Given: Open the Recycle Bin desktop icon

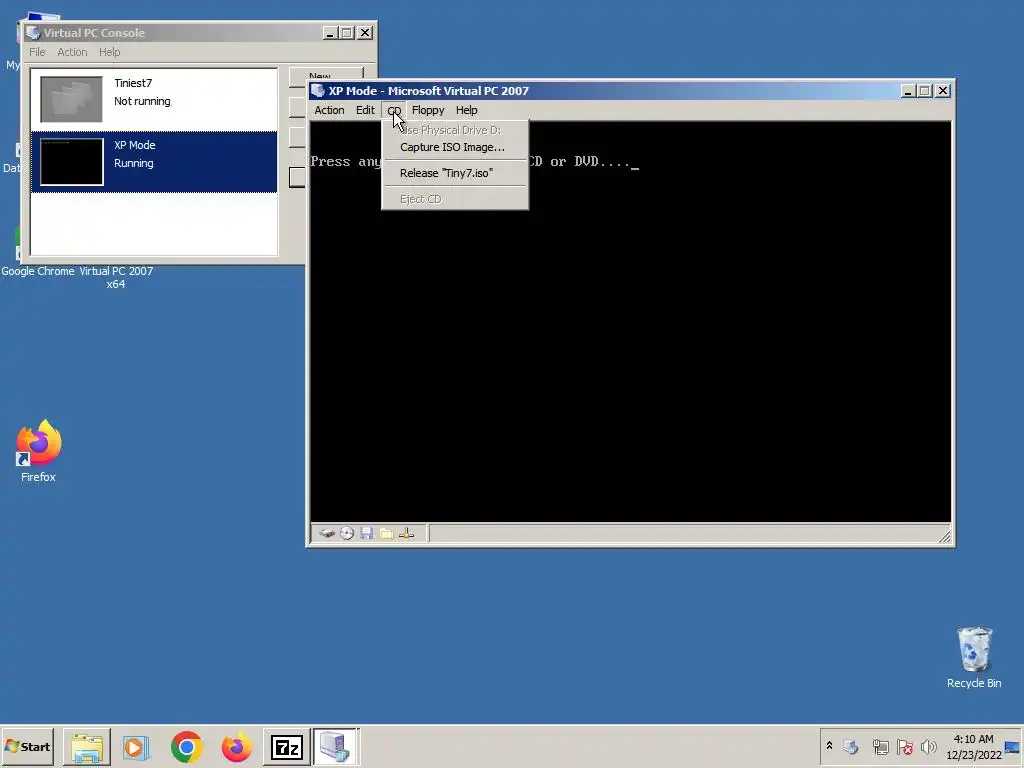Looking at the screenshot, I should (x=974, y=658).
